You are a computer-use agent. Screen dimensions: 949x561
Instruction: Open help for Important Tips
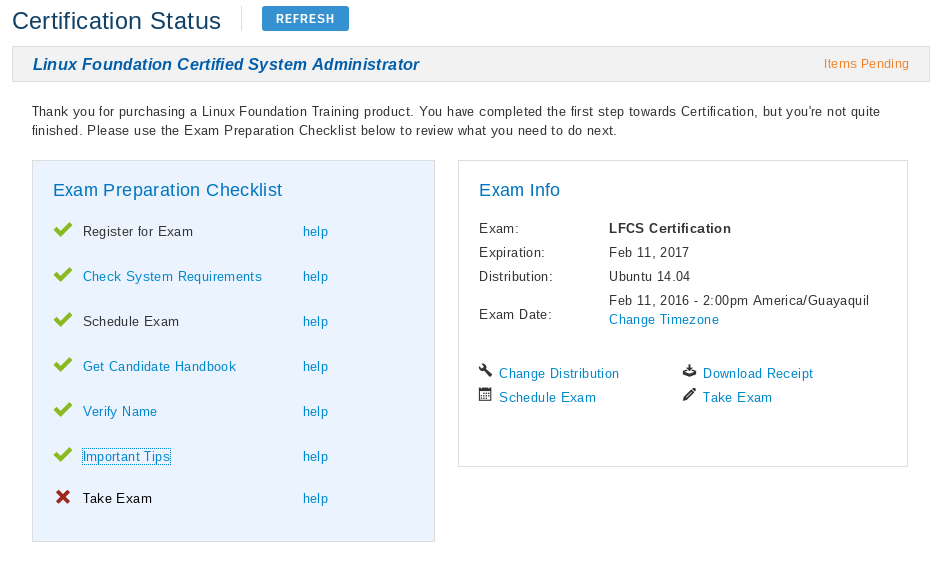click(x=315, y=456)
